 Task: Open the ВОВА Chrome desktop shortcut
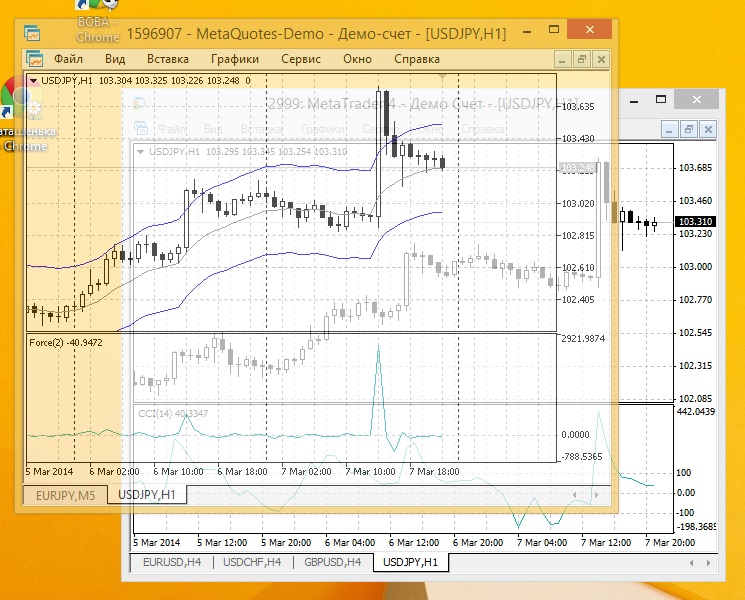coord(97,20)
